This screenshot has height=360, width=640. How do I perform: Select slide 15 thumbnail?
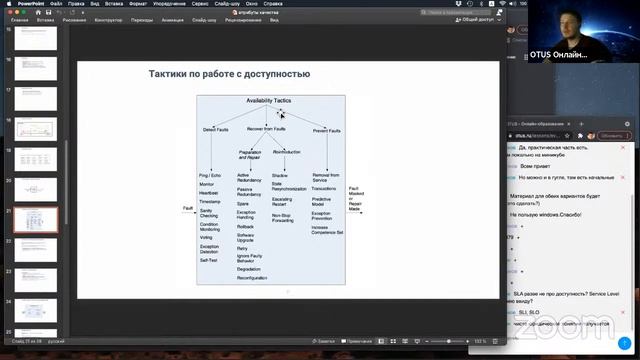(36, 38)
